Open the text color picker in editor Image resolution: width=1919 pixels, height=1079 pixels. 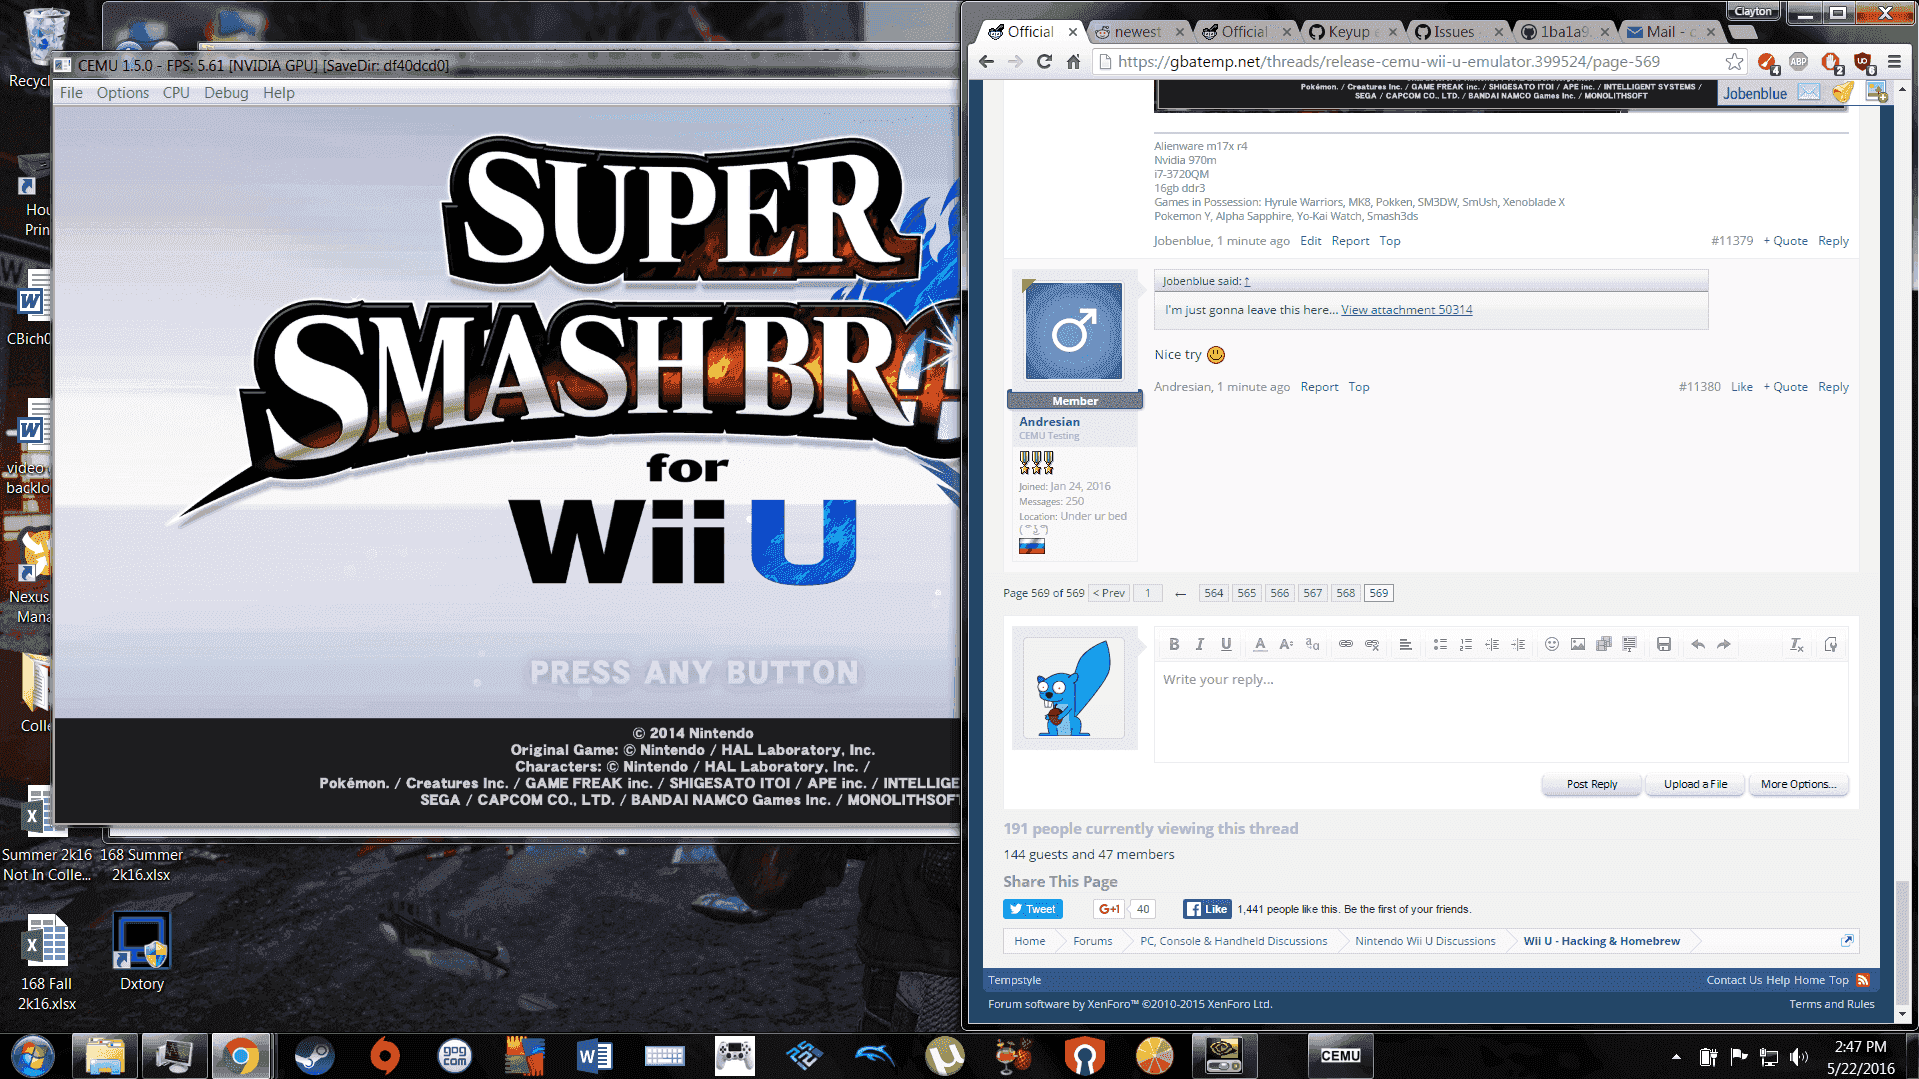[x=1260, y=645]
